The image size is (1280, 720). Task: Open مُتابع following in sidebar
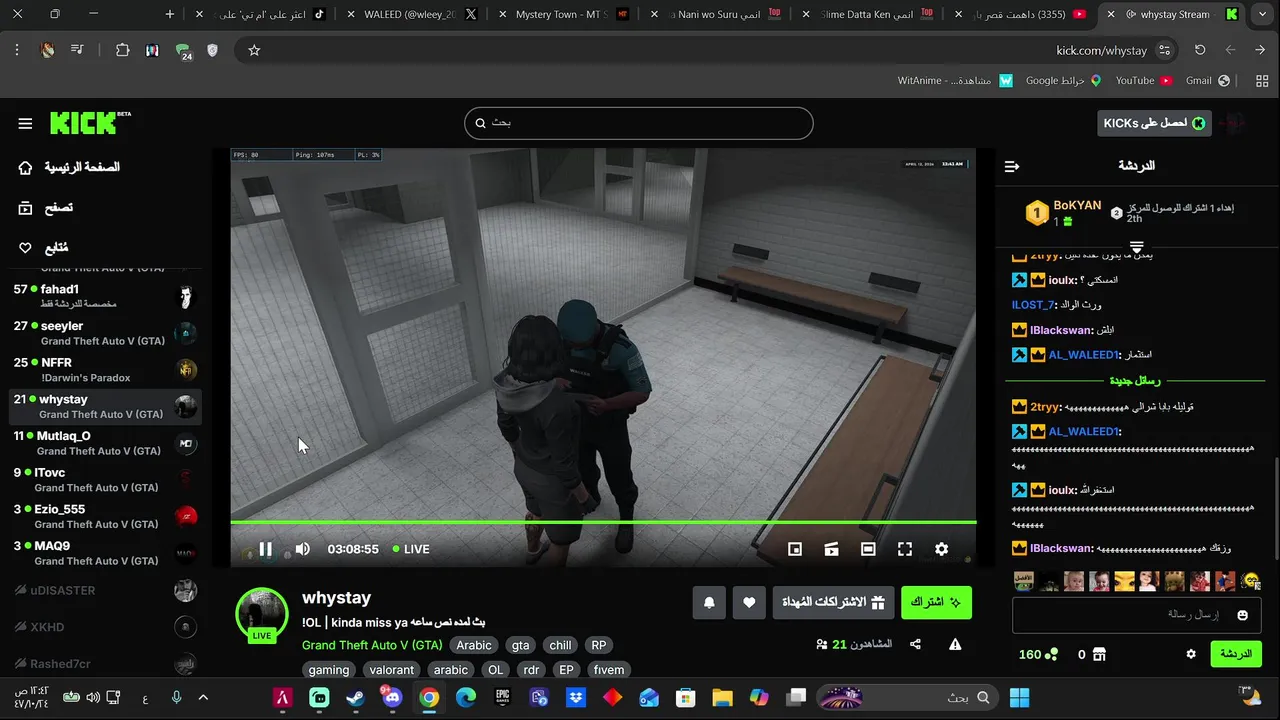pyautogui.click(x=44, y=247)
